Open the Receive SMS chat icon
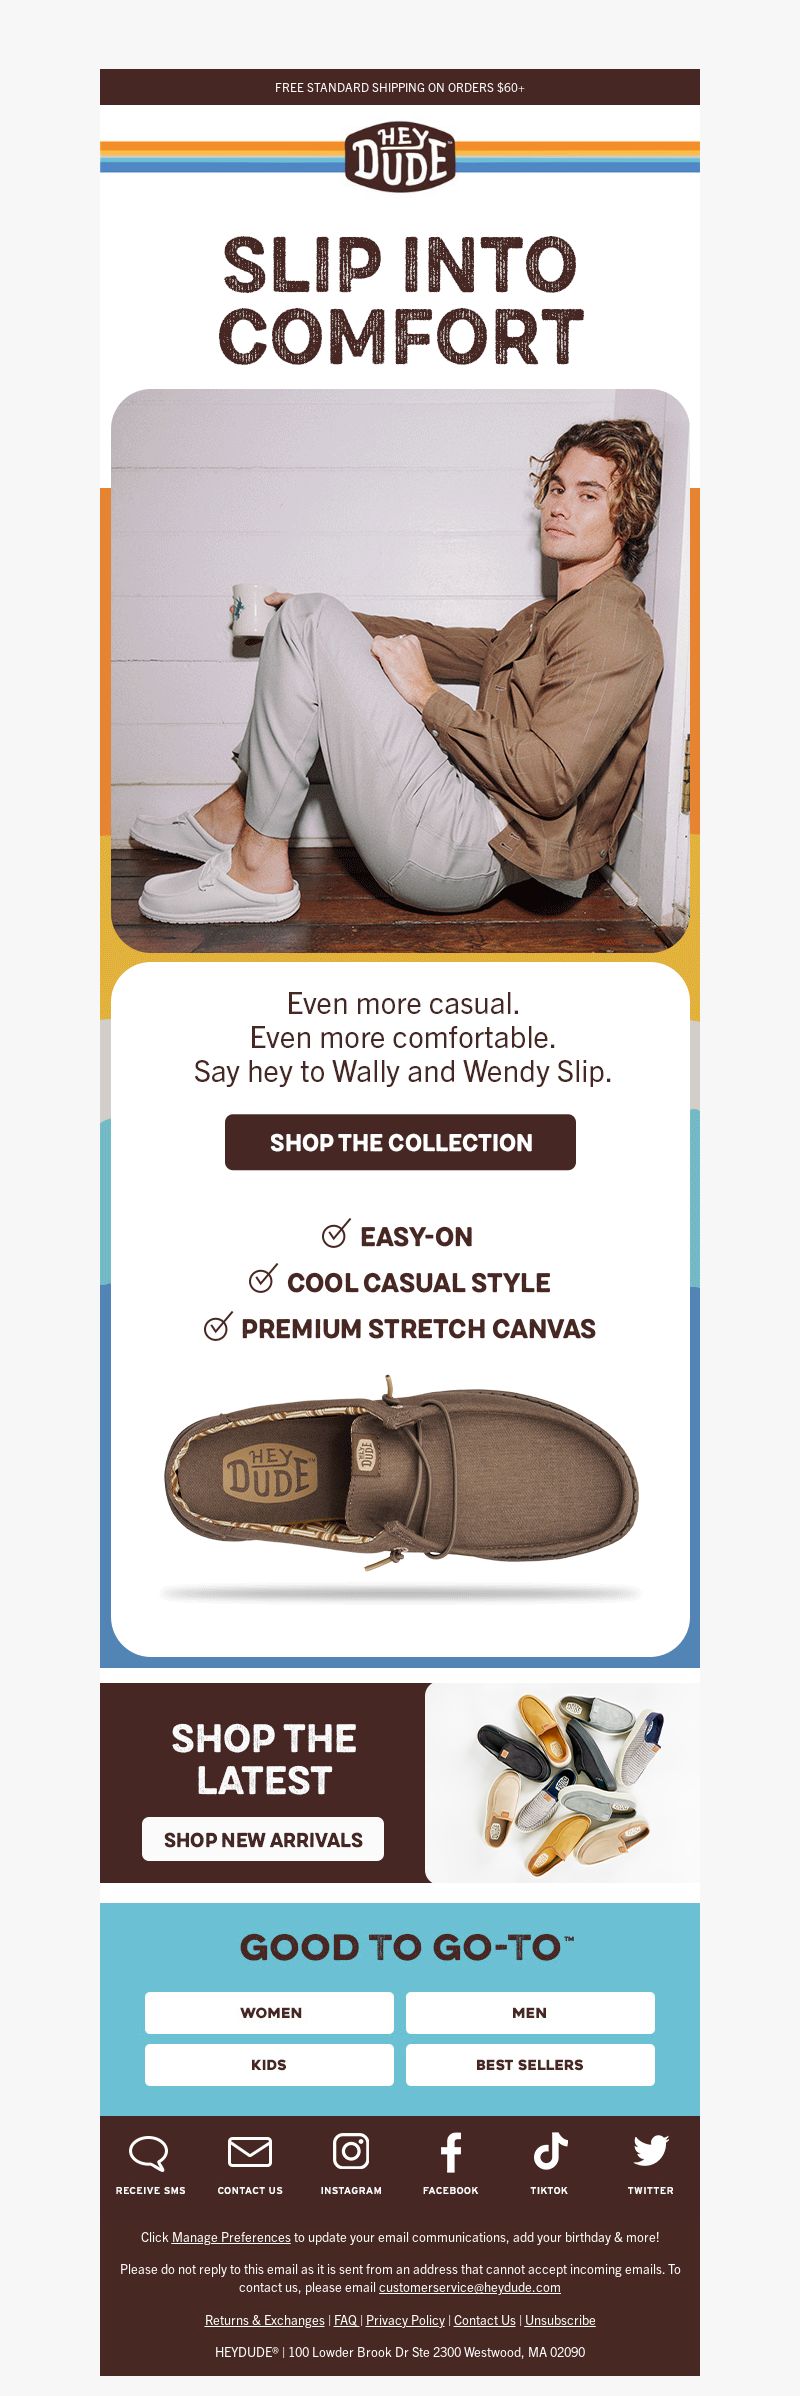 (x=149, y=2152)
